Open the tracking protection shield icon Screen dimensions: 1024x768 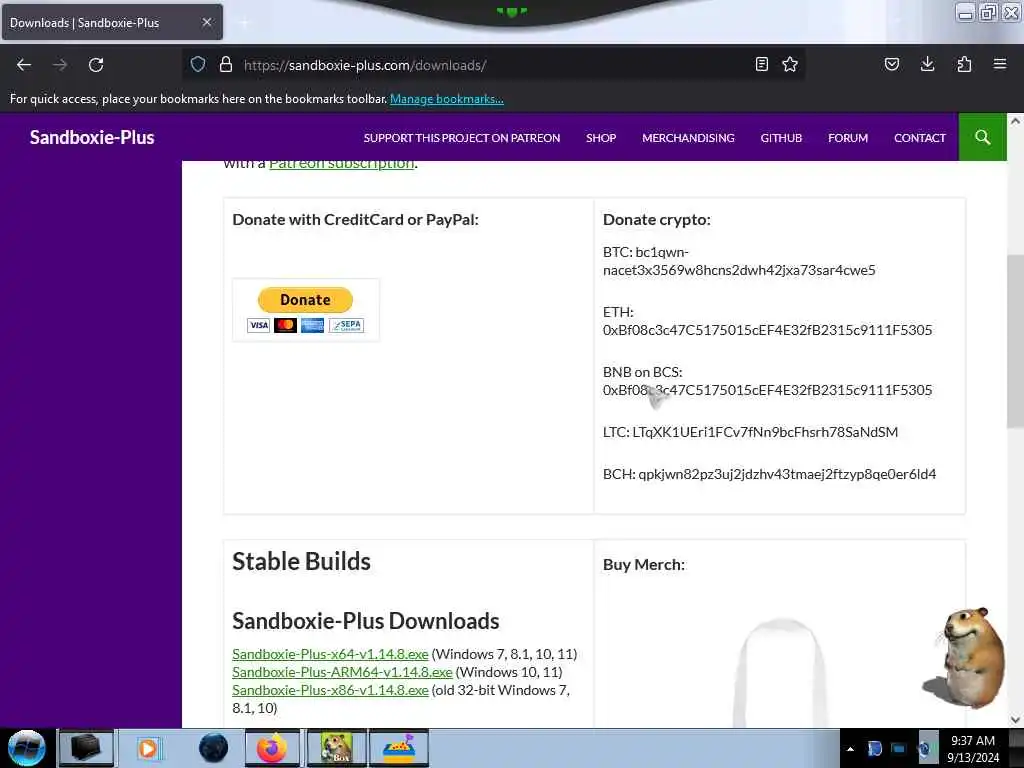(x=198, y=64)
